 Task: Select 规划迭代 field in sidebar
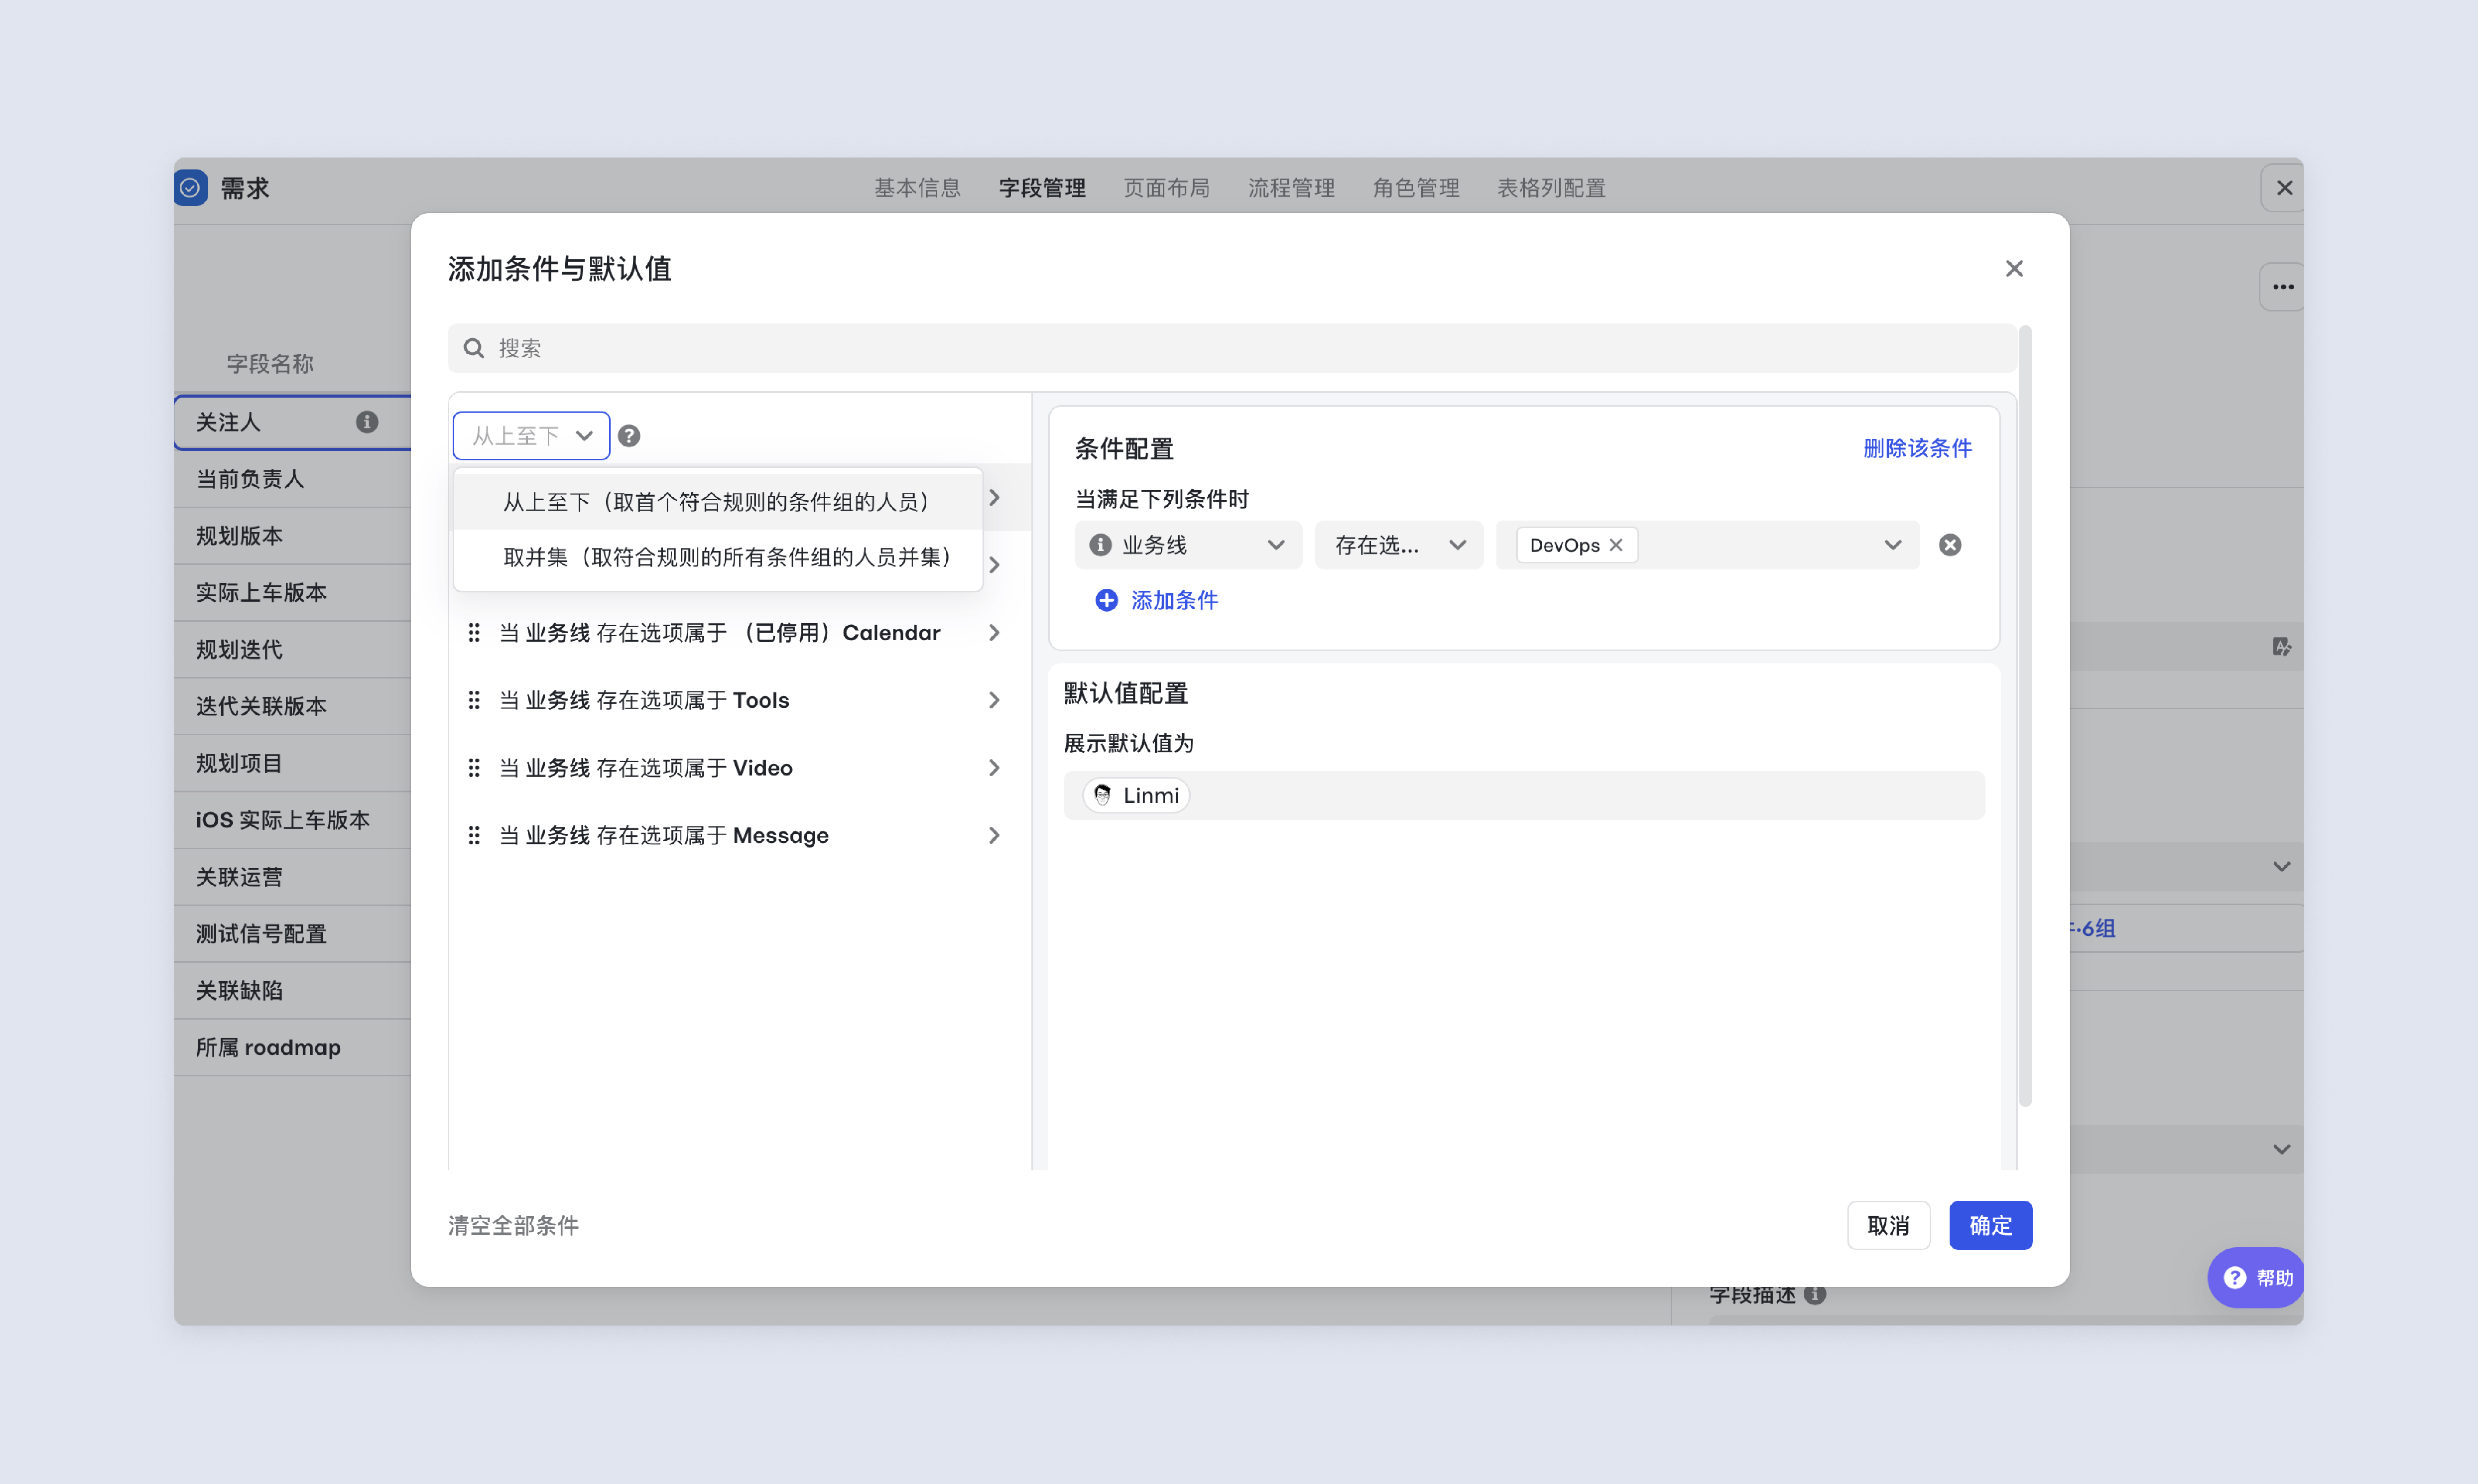[293, 650]
